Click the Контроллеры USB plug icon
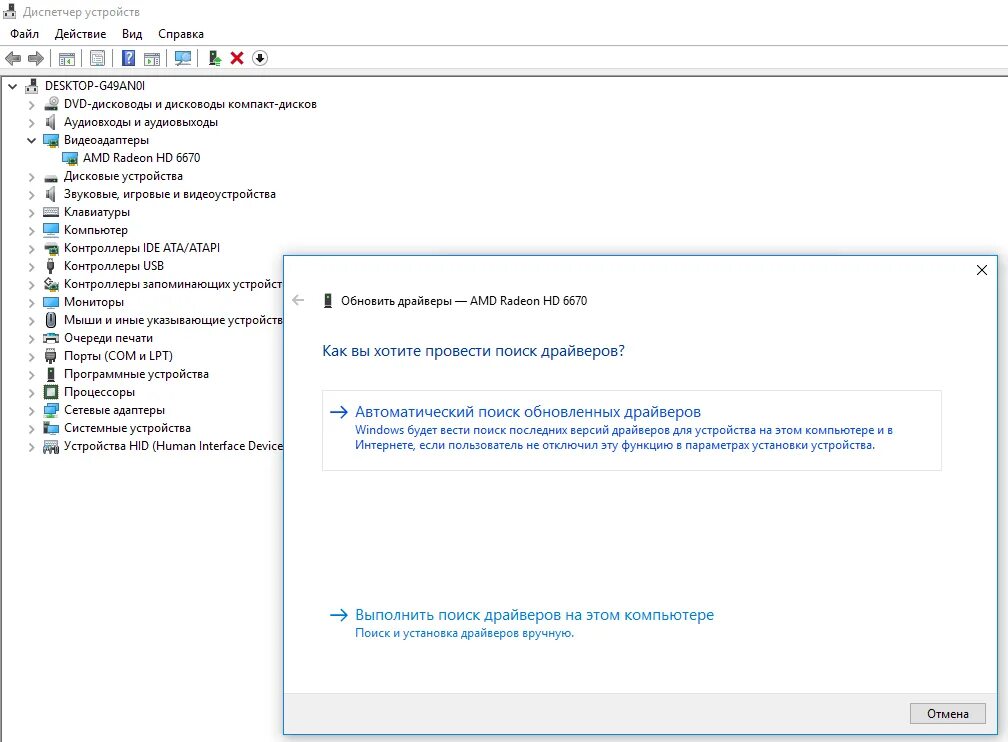 tap(51, 266)
